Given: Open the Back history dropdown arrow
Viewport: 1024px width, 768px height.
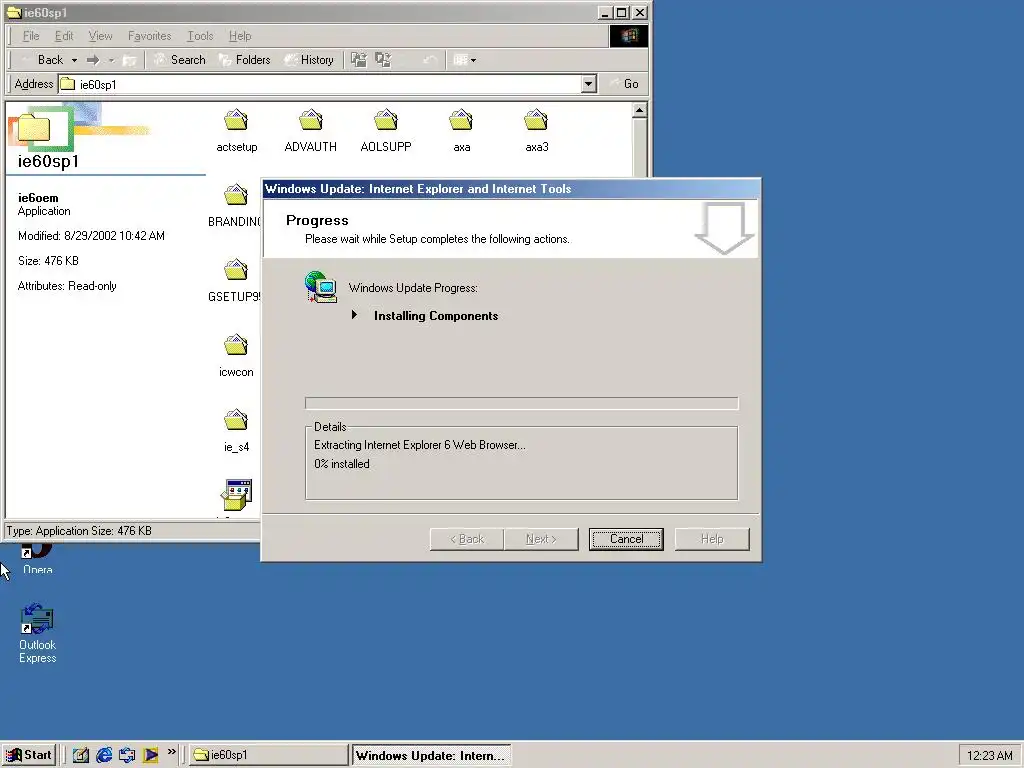Looking at the screenshot, I should pos(74,60).
